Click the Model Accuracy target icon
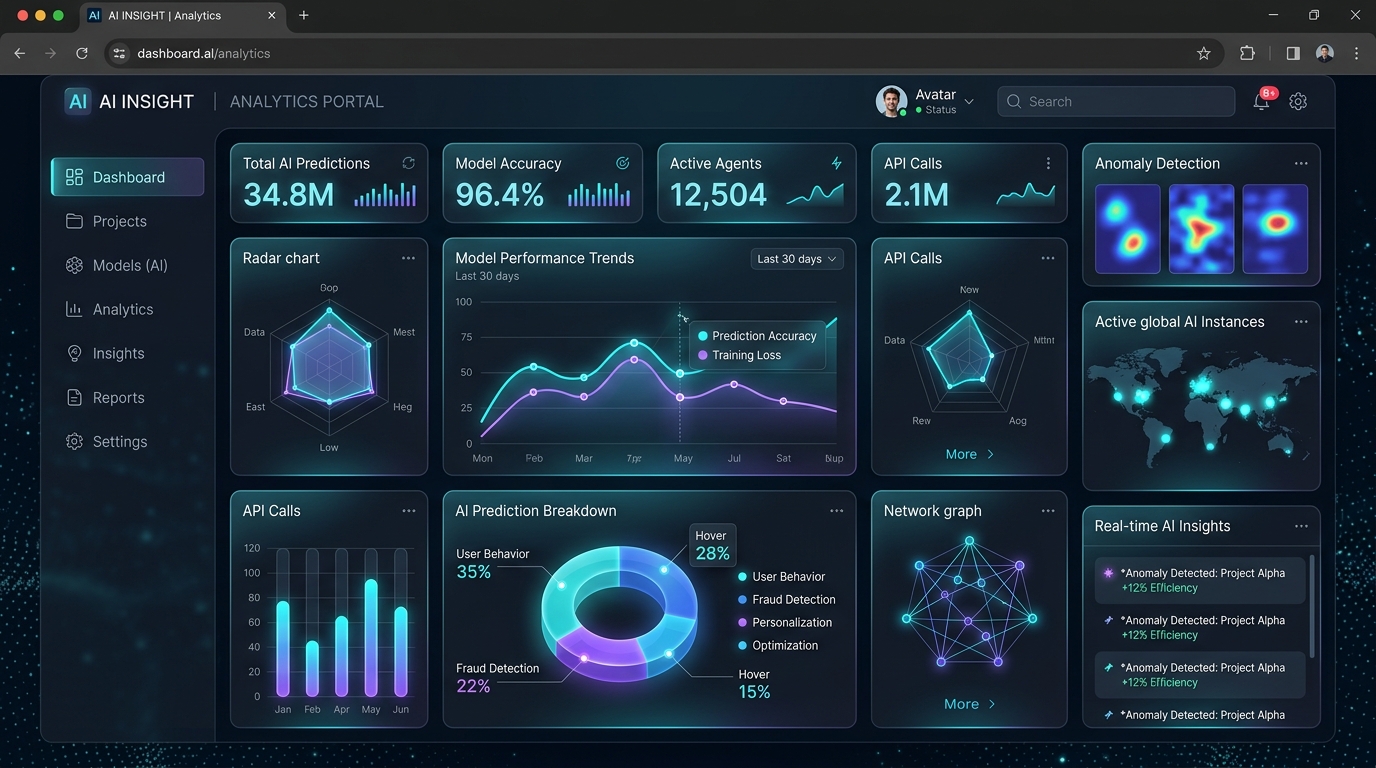 (623, 163)
